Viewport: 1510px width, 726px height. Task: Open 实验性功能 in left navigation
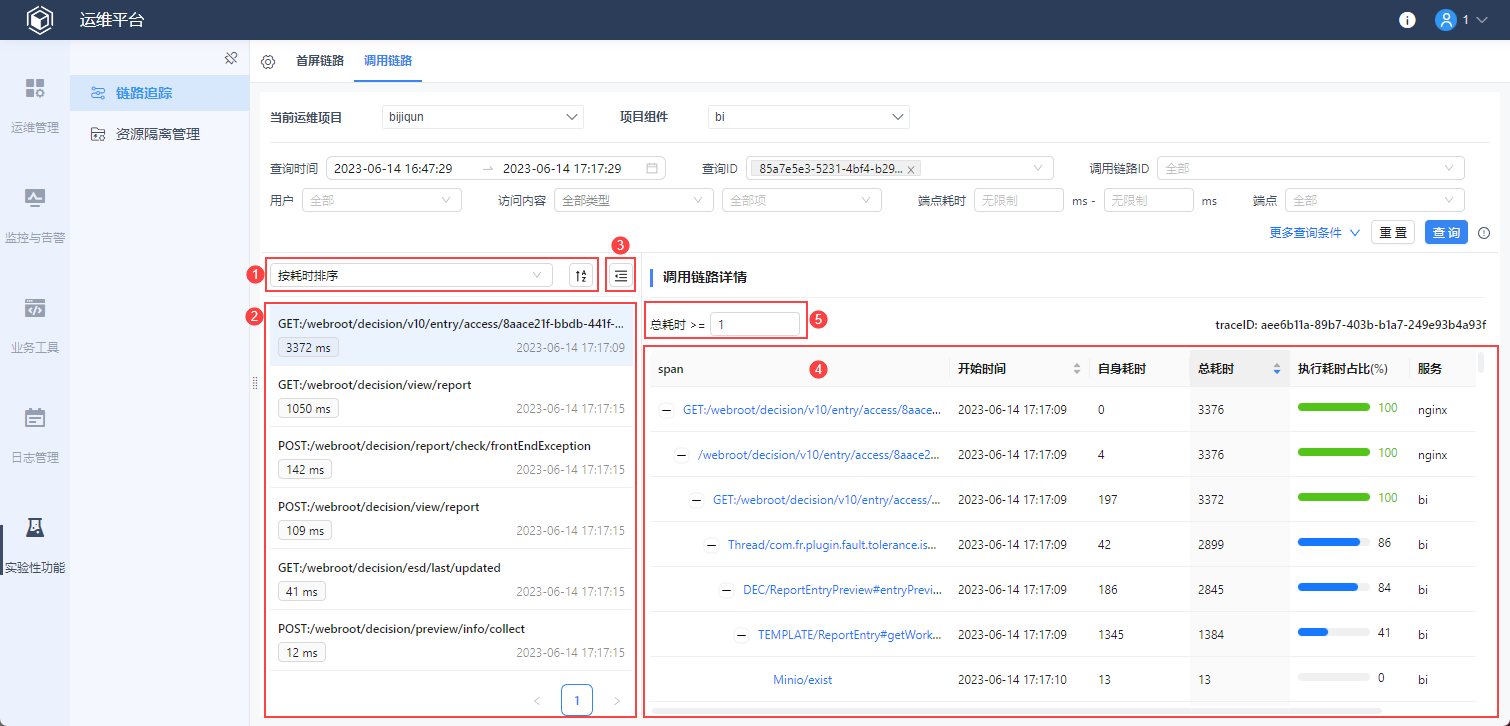point(35,545)
